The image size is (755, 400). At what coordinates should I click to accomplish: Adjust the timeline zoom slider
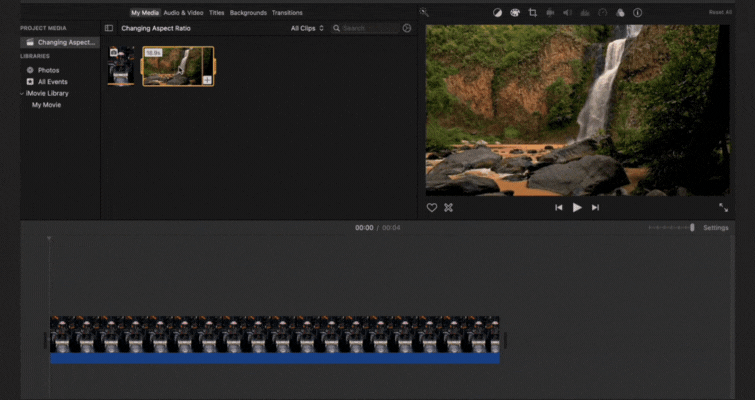pos(691,228)
